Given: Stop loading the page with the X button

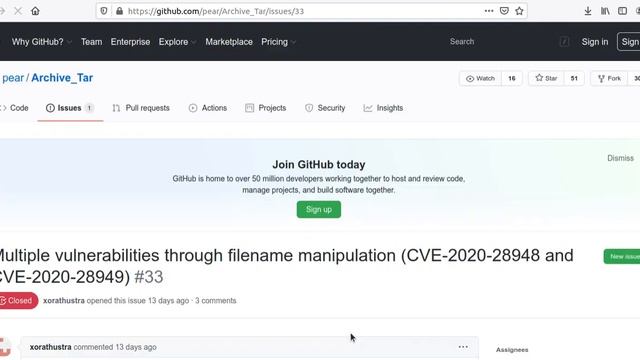Looking at the screenshot, I should tap(18, 11).
